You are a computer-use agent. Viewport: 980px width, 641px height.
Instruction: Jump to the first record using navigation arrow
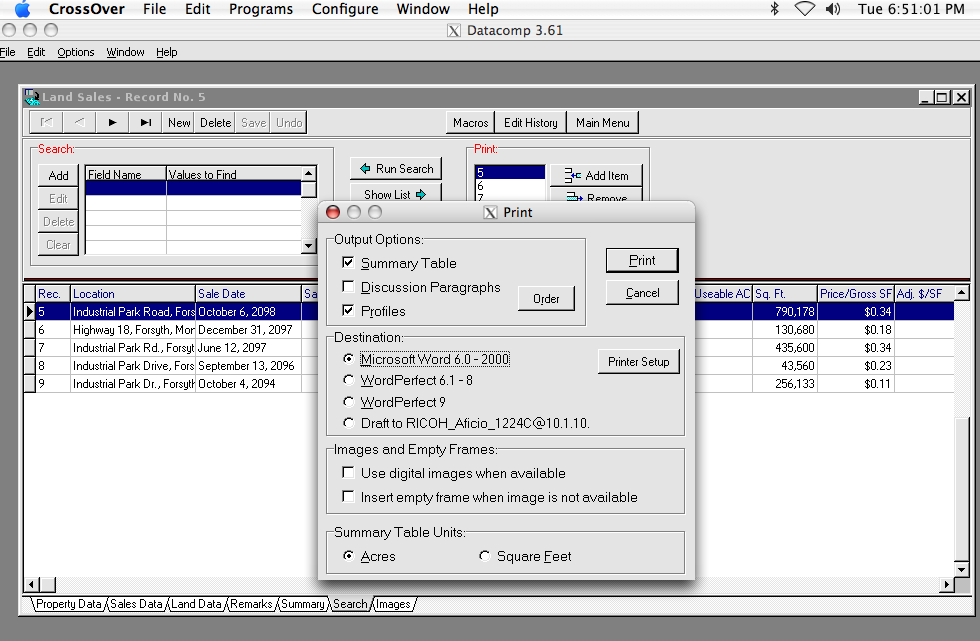pyautogui.click(x=45, y=122)
